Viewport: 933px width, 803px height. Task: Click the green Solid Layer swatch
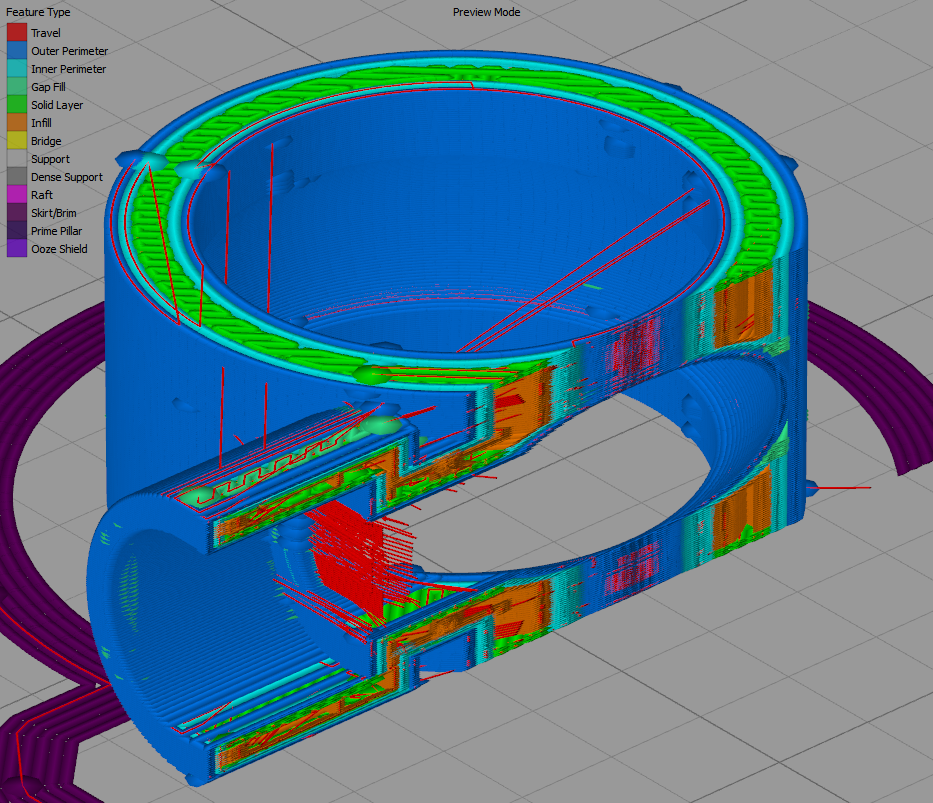coord(17,105)
